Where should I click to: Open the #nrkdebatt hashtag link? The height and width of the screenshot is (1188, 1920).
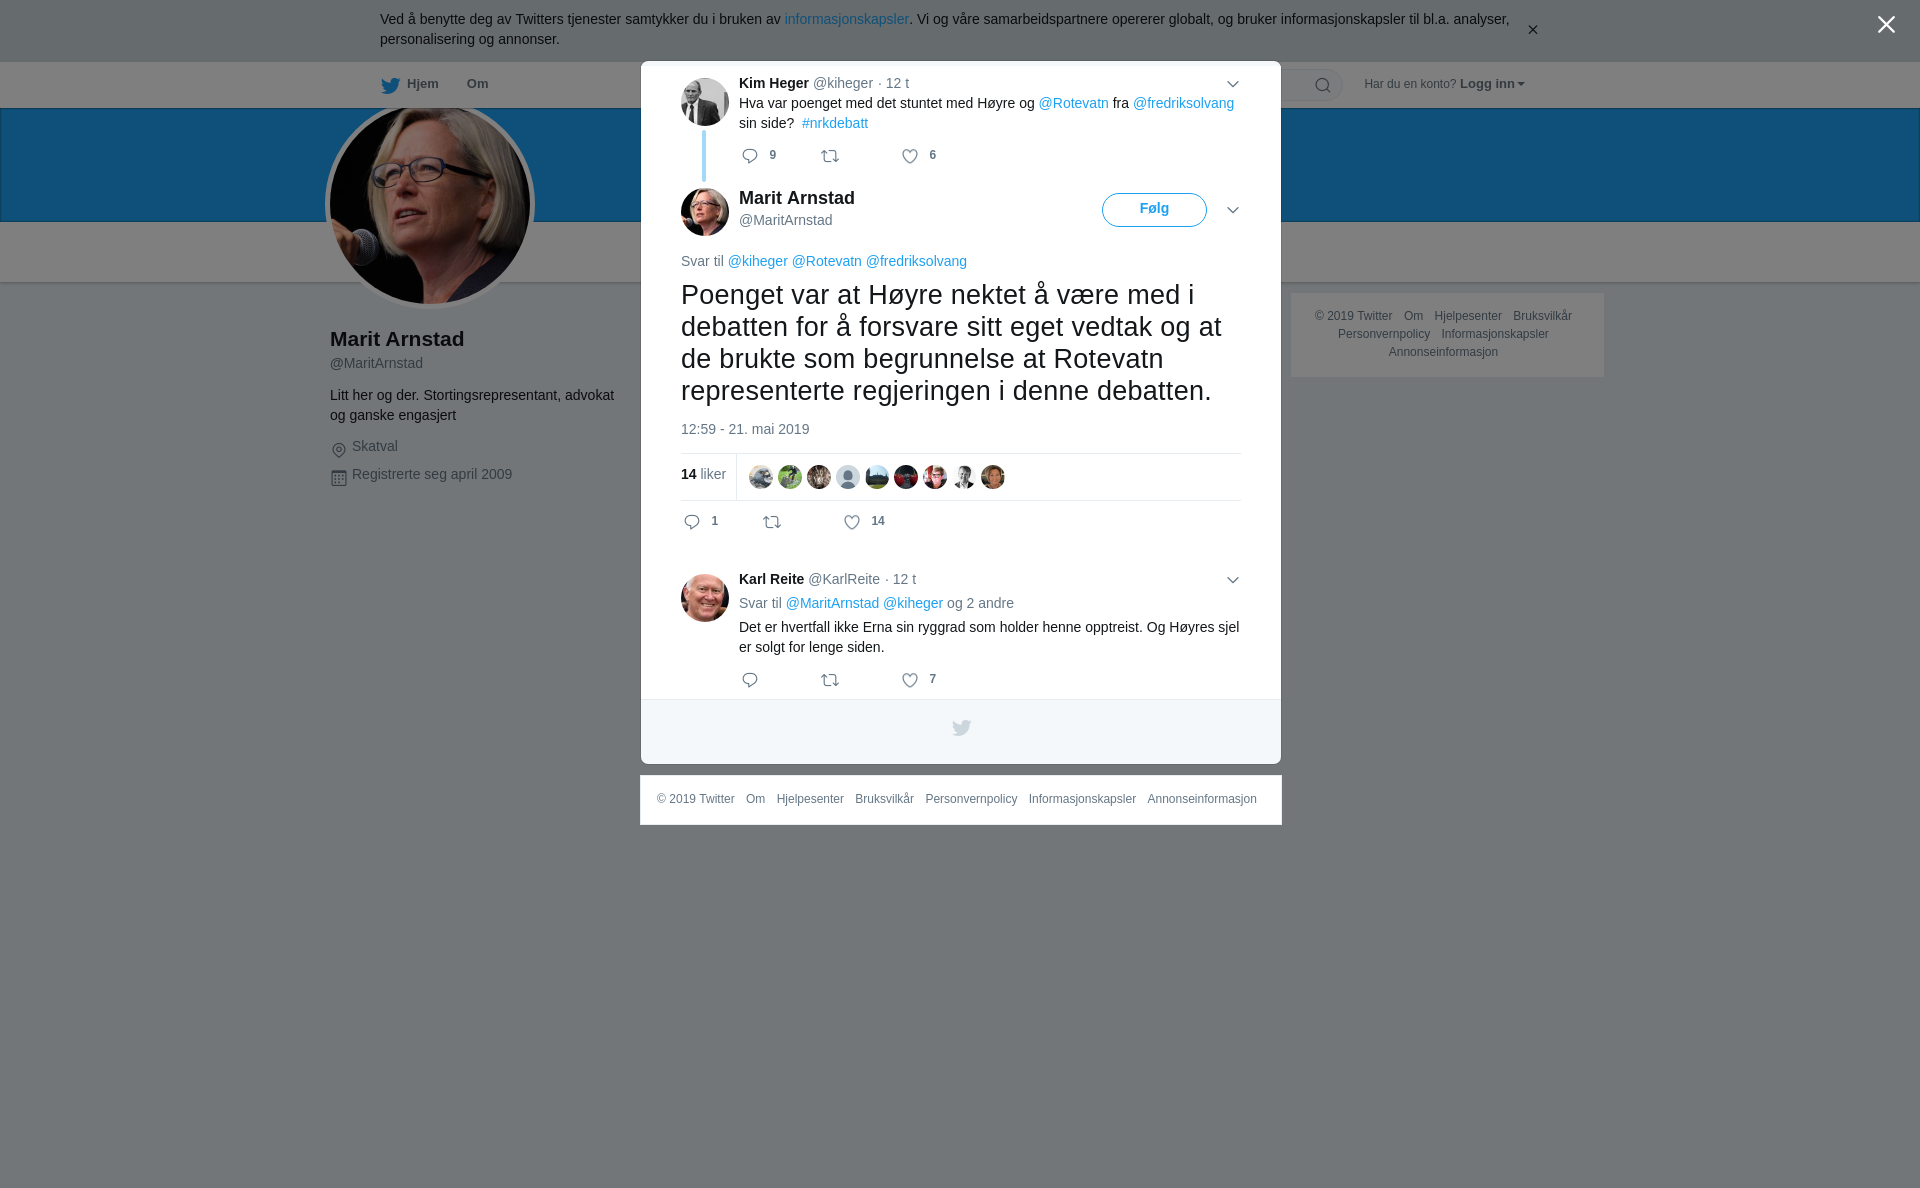tap(835, 123)
